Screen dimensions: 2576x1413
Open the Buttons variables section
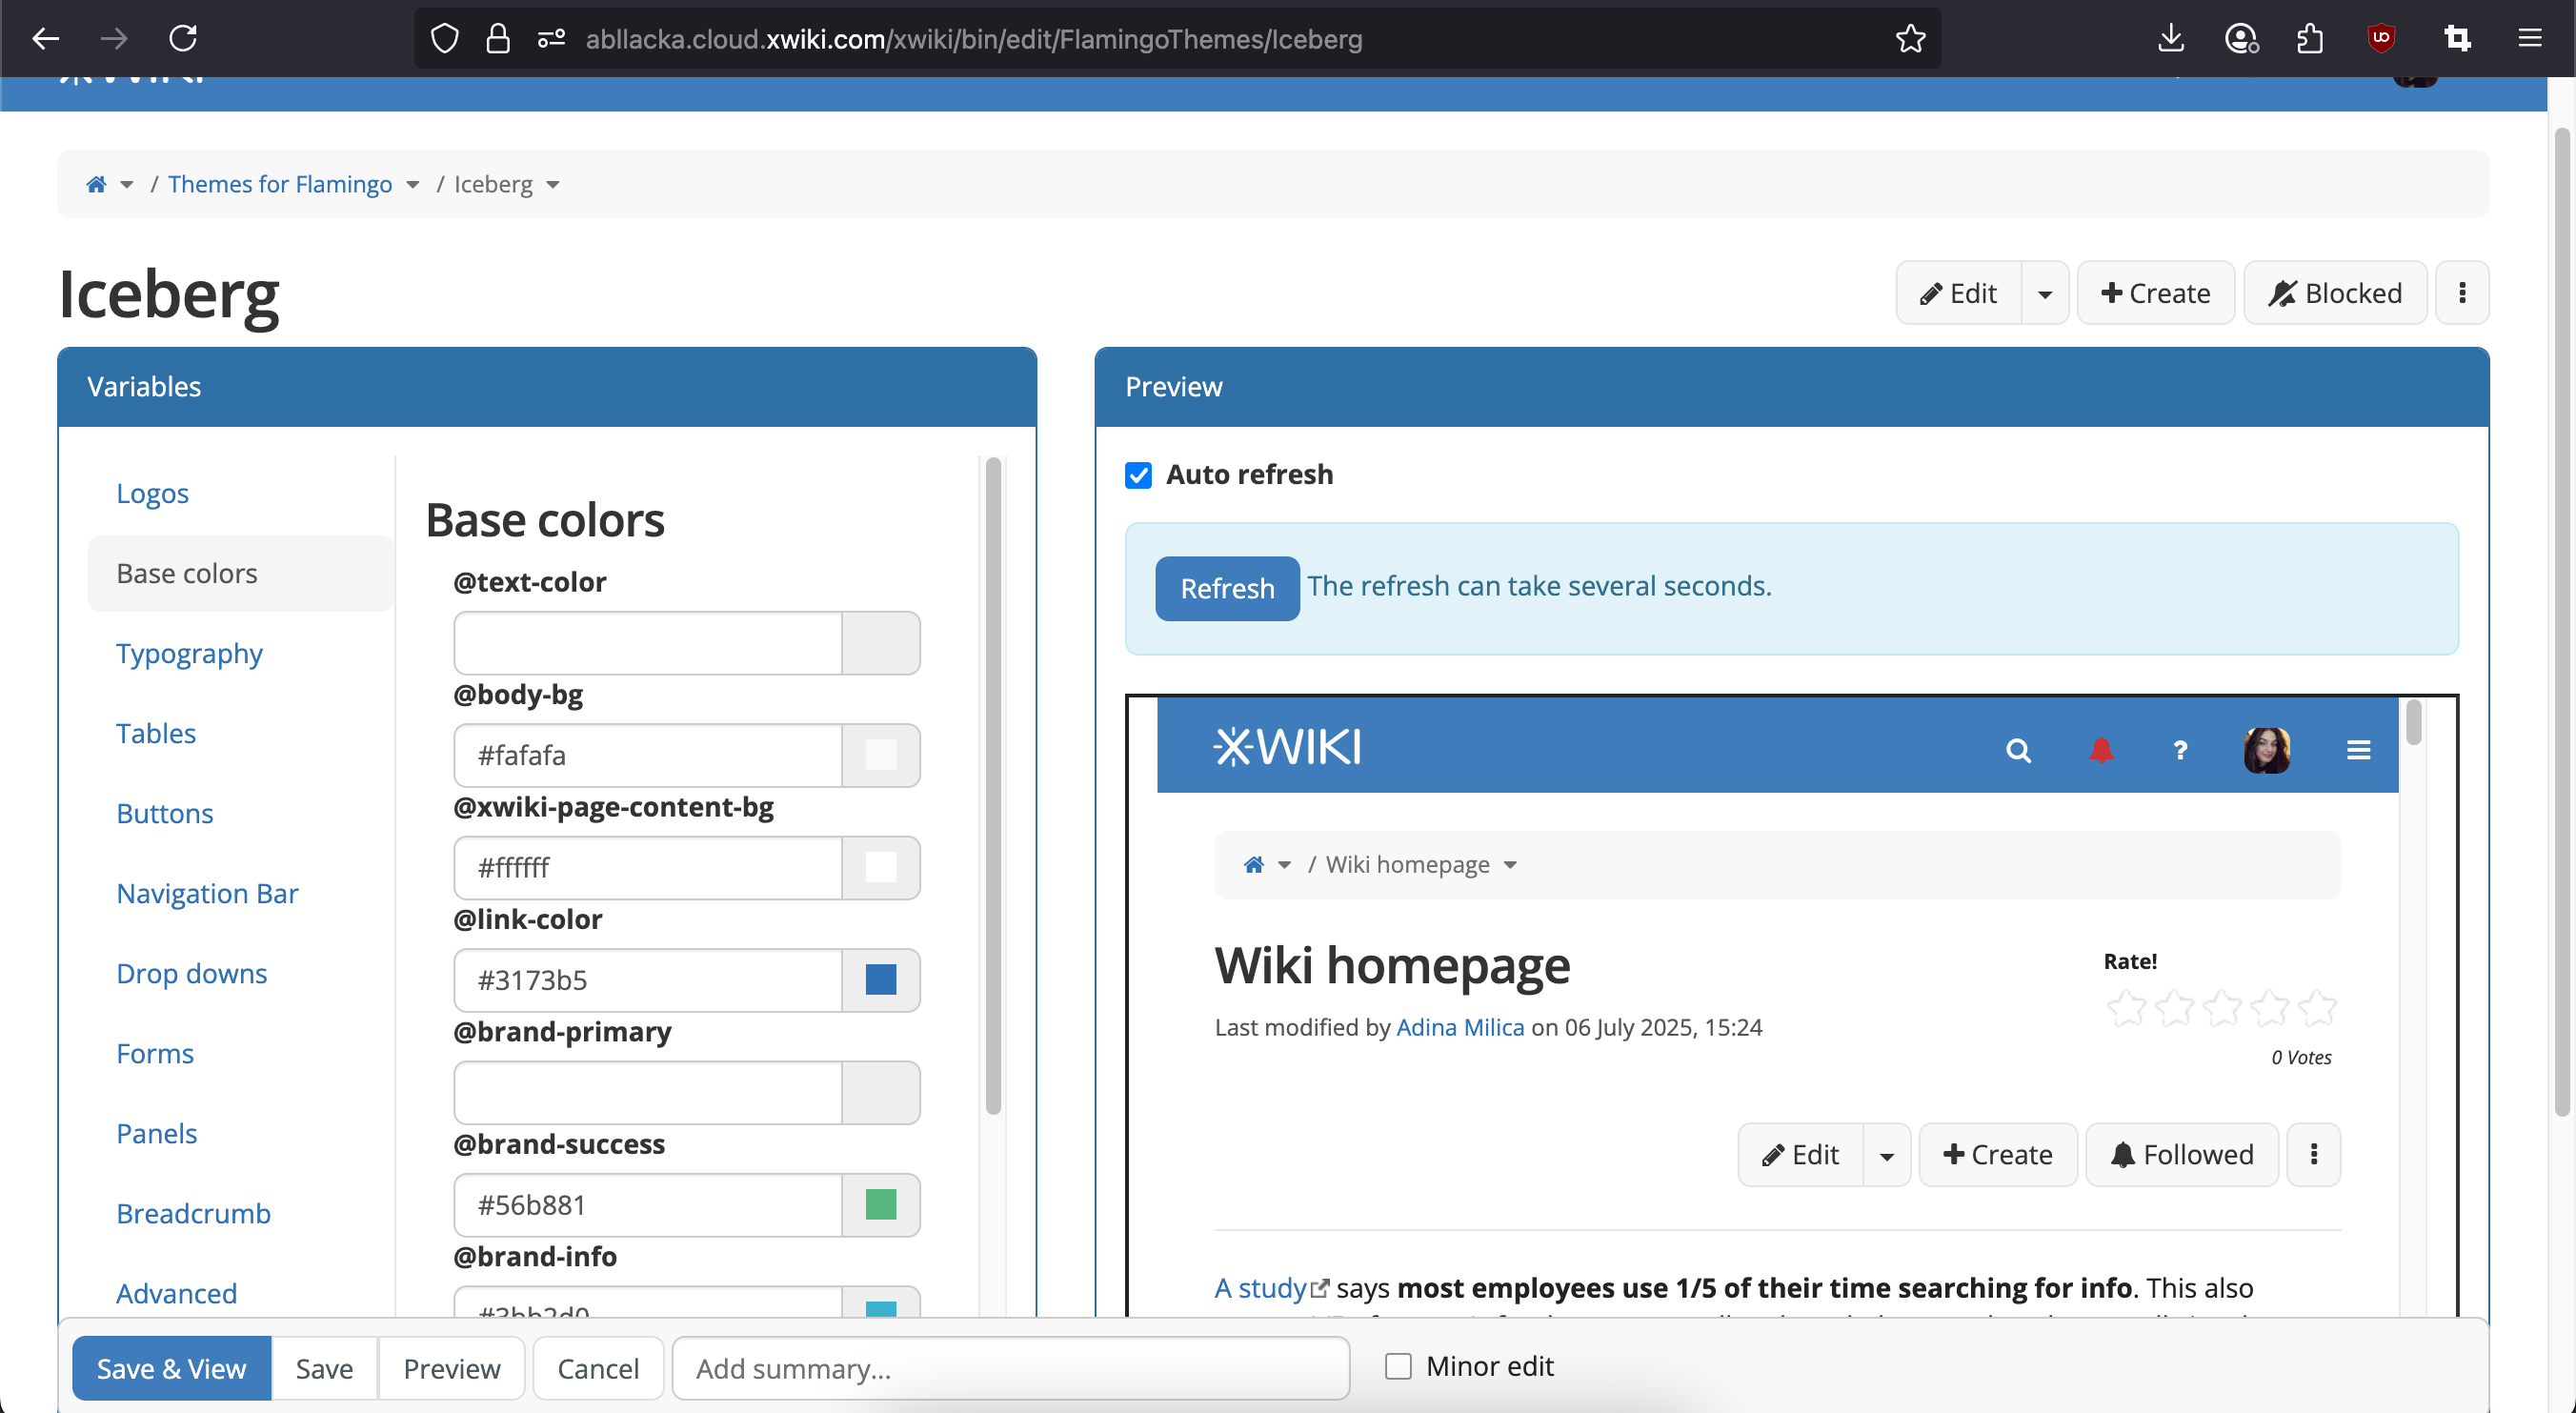click(165, 813)
